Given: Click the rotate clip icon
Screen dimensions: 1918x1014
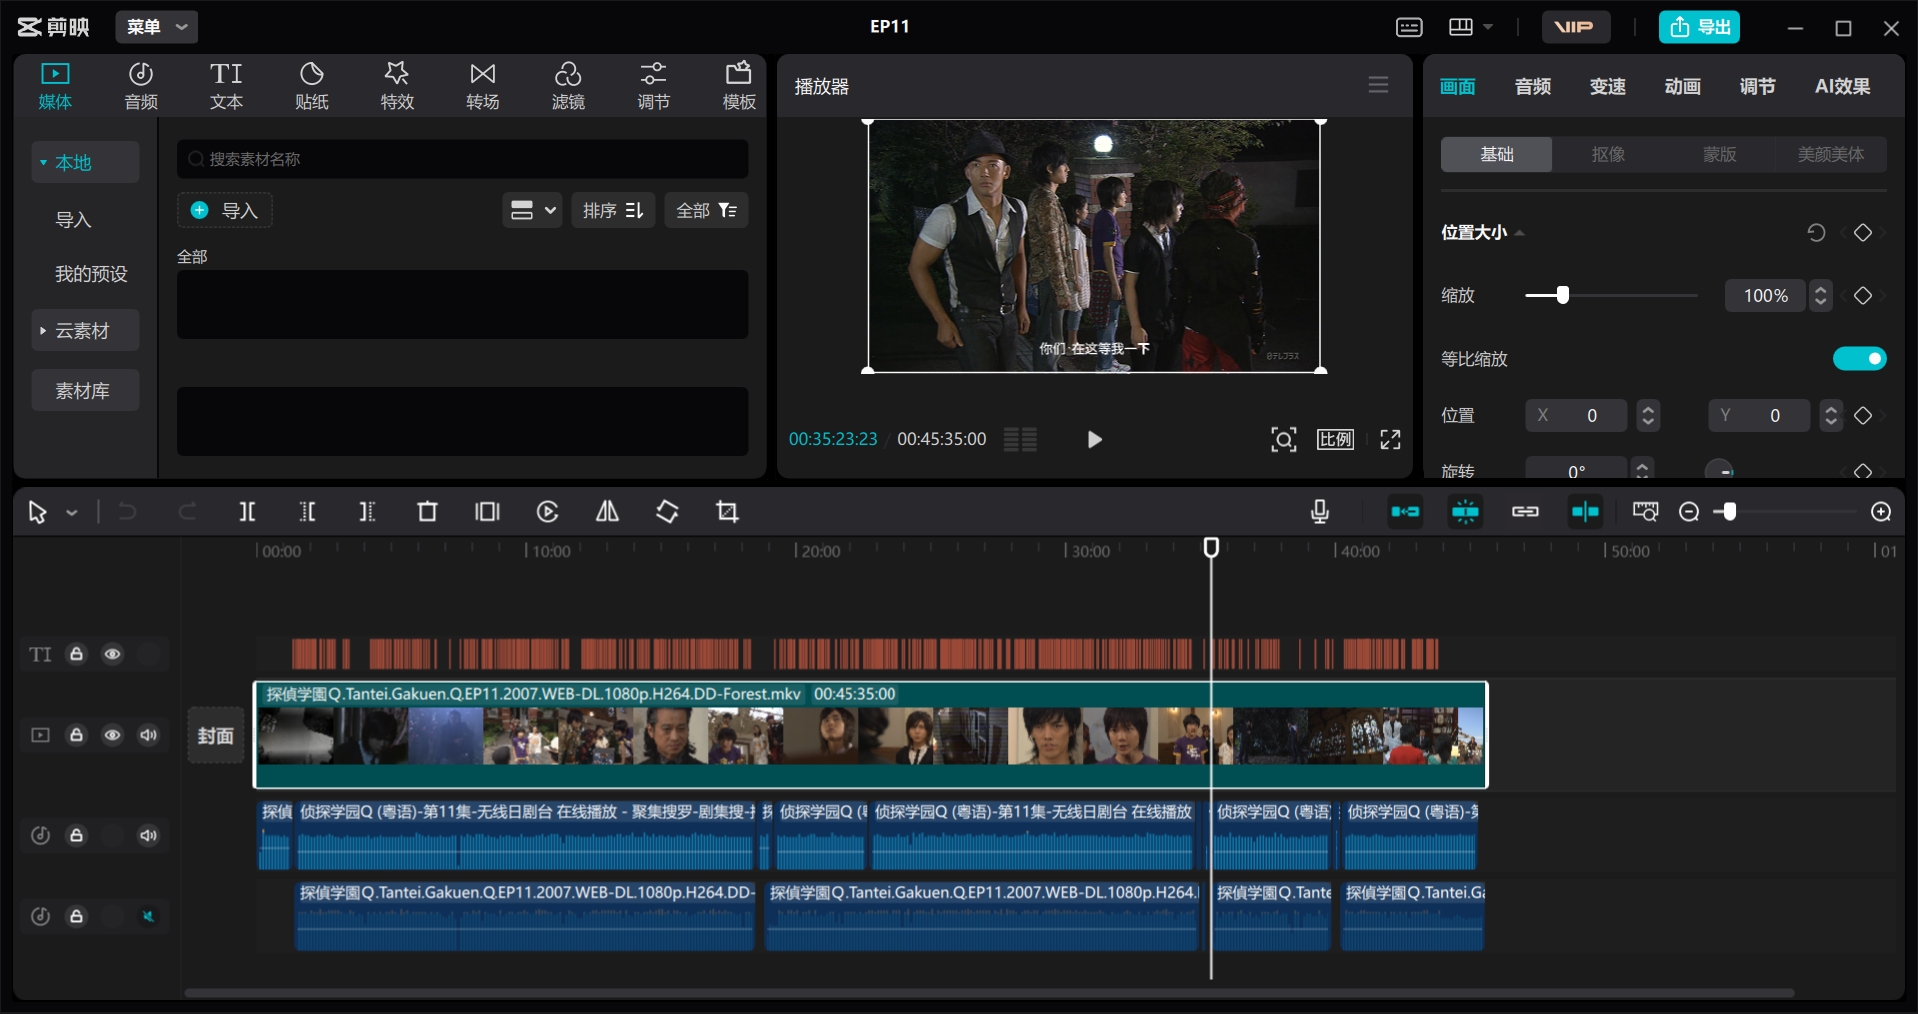Looking at the screenshot, I should coord(667,512).
